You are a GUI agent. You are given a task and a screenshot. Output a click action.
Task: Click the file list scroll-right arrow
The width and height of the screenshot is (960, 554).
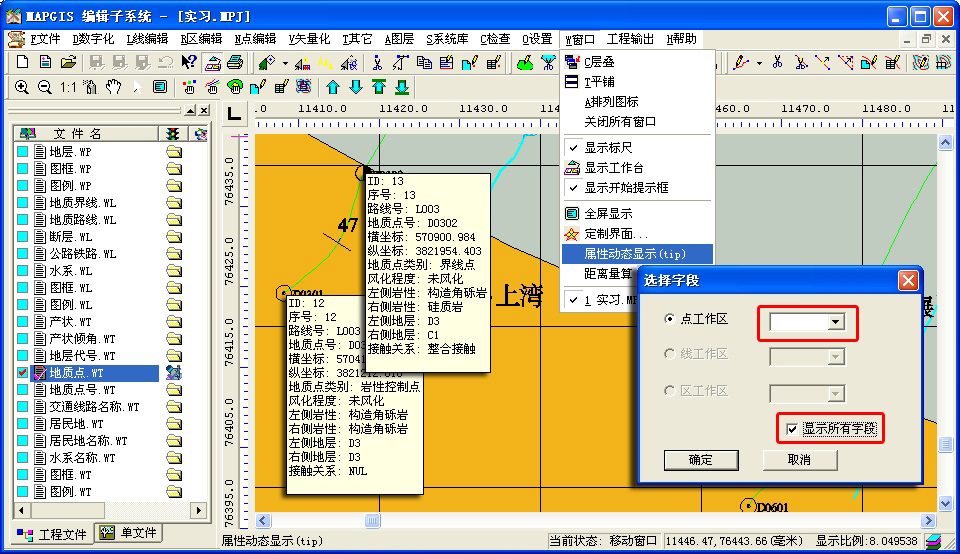pyautogui.click(x=198, y=509)
